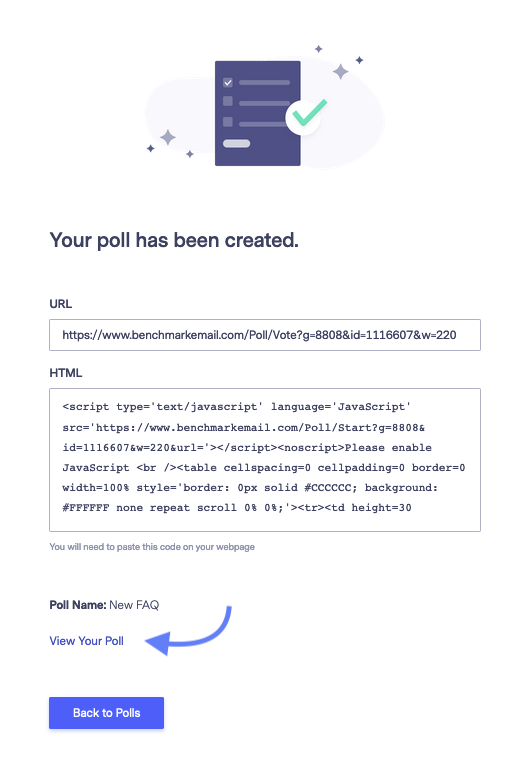Click inside the HTML embed code box
Viewport: 532px width, 776px height.
[265, 460]
